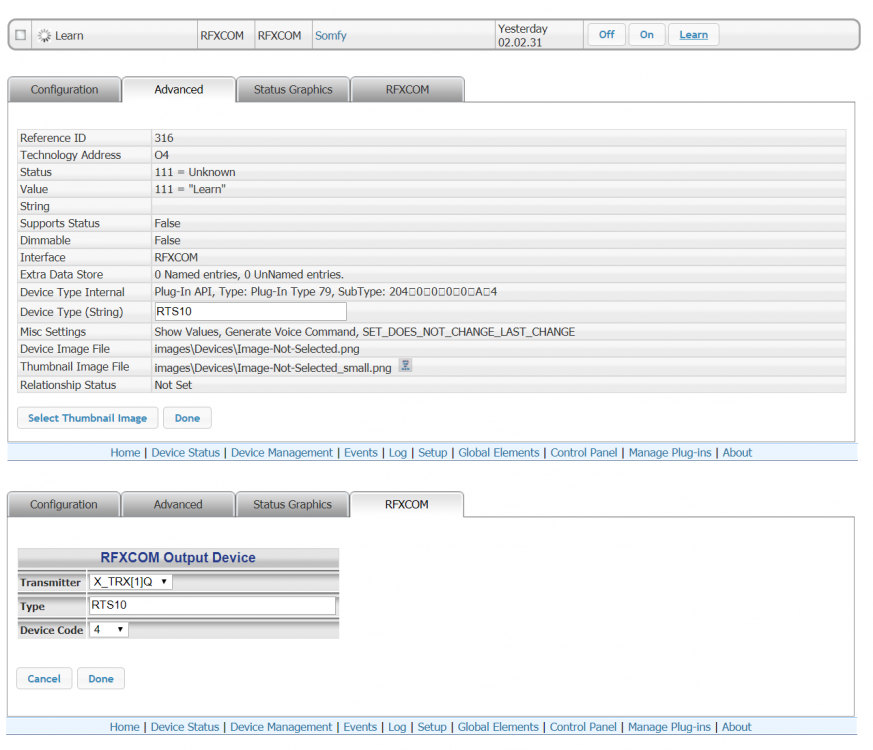Select the upper RFXCOM tab
The height and width of the screenshot is (750, 873).
click(407, 90)
